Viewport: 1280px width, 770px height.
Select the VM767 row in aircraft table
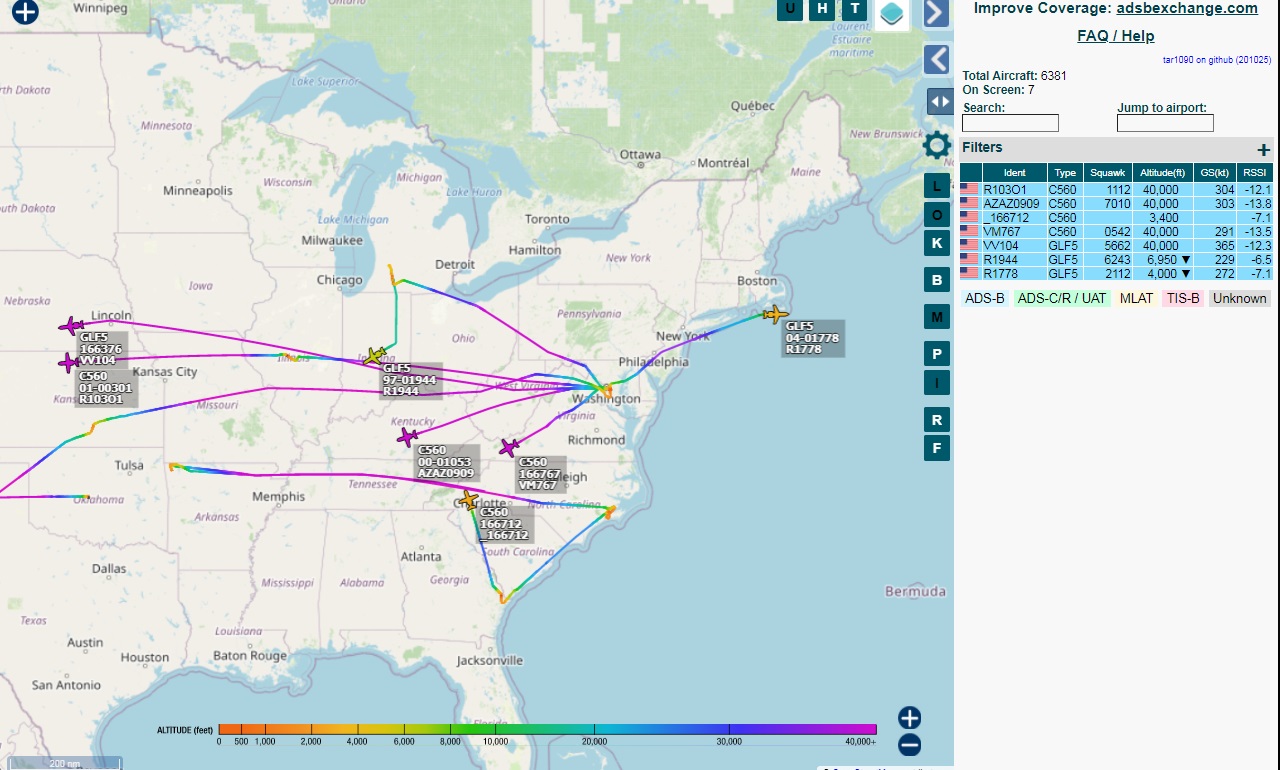(x=1116, y=231)
